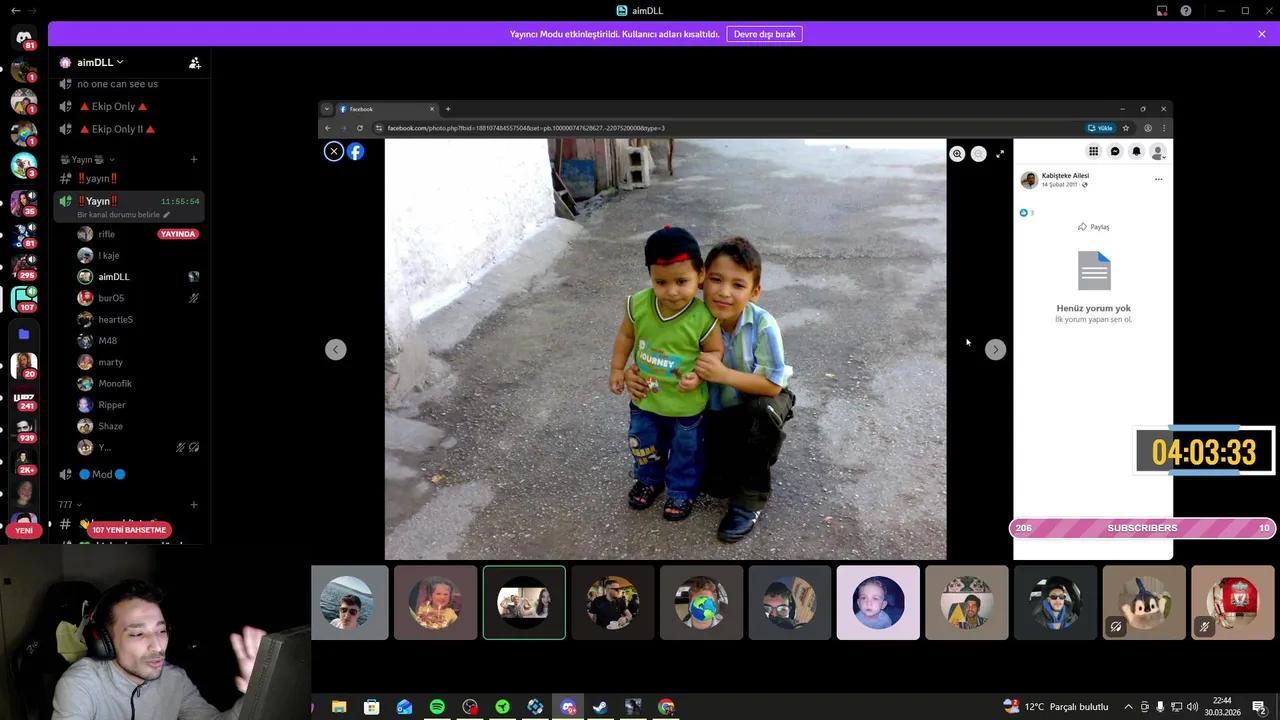Collapse the Yayın category
Screen dimensions: 1280x720
88,160
